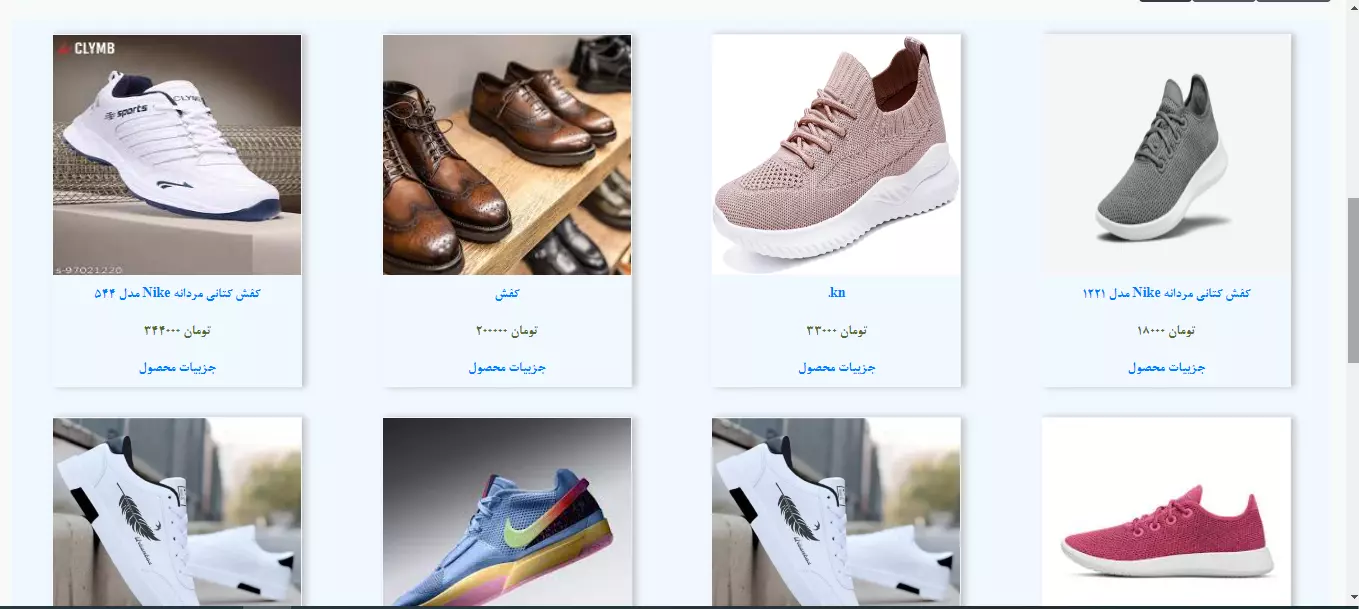Open title link کفش کتانی مردانه Nike مدل ۱۲۲۱
Viewport: 1359px width, 609px height.
point(1166,293)
